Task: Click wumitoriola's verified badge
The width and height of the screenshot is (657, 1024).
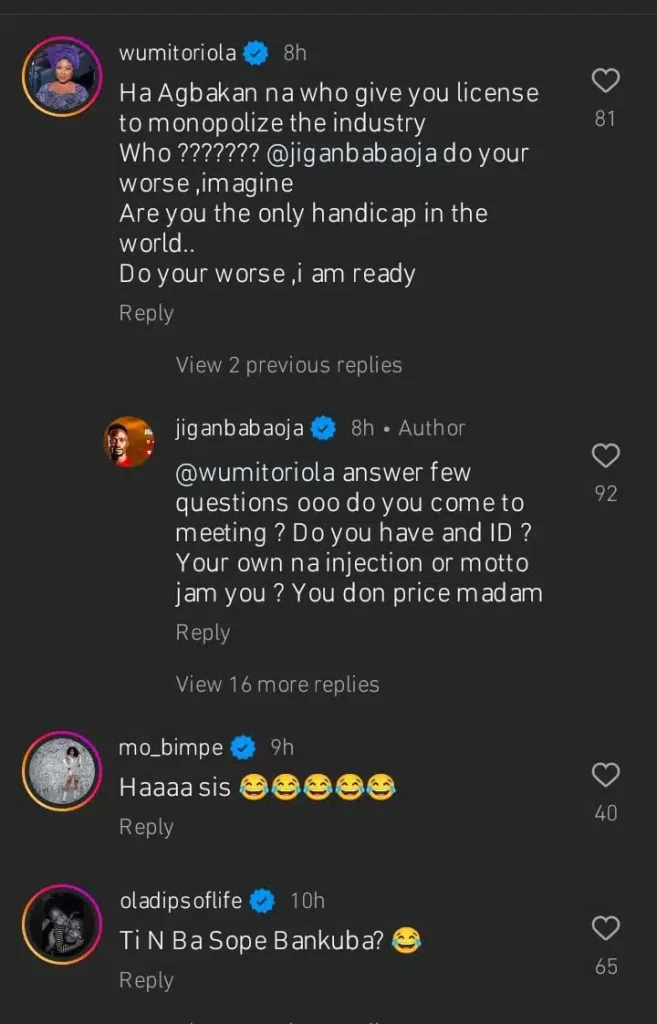Action: 256,53
